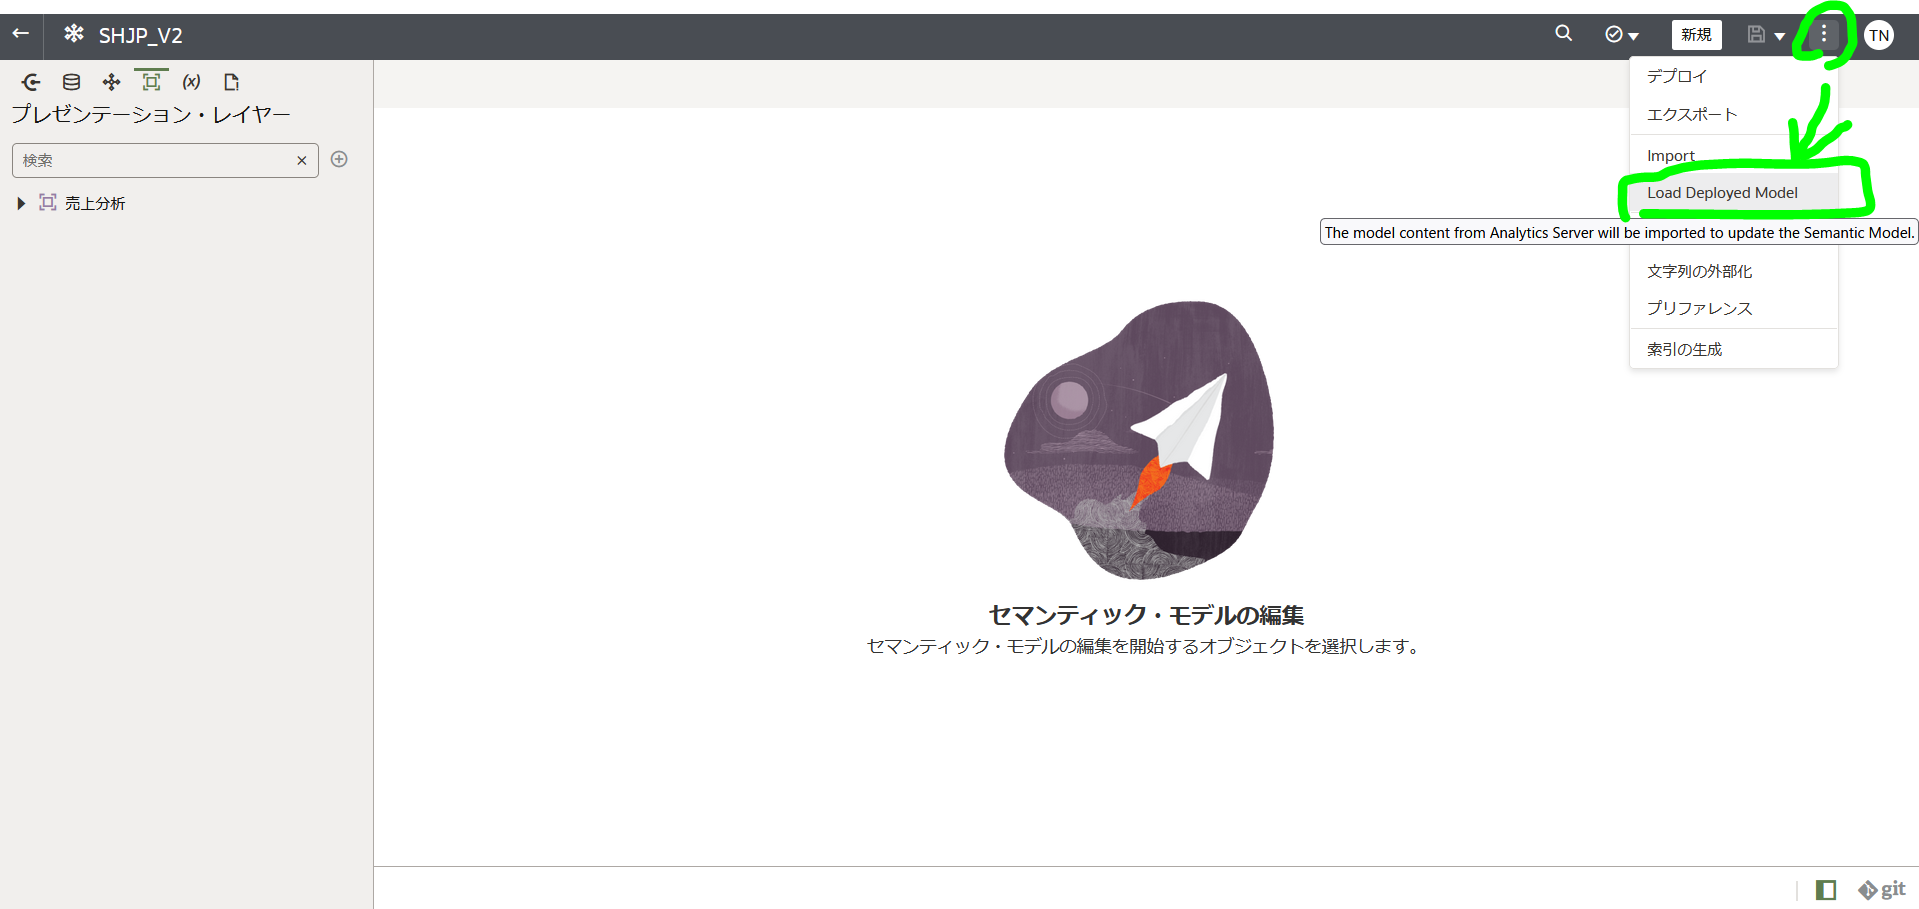
Task: Open the page menu three-dot icon
Action: pyautogui.click(x=1824, y=35)
